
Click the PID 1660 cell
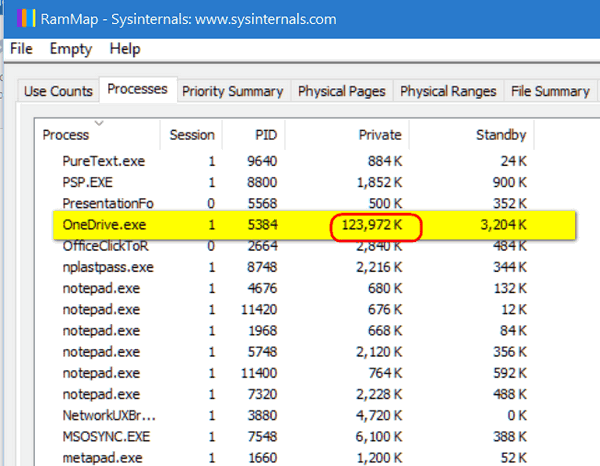[262, 458]
